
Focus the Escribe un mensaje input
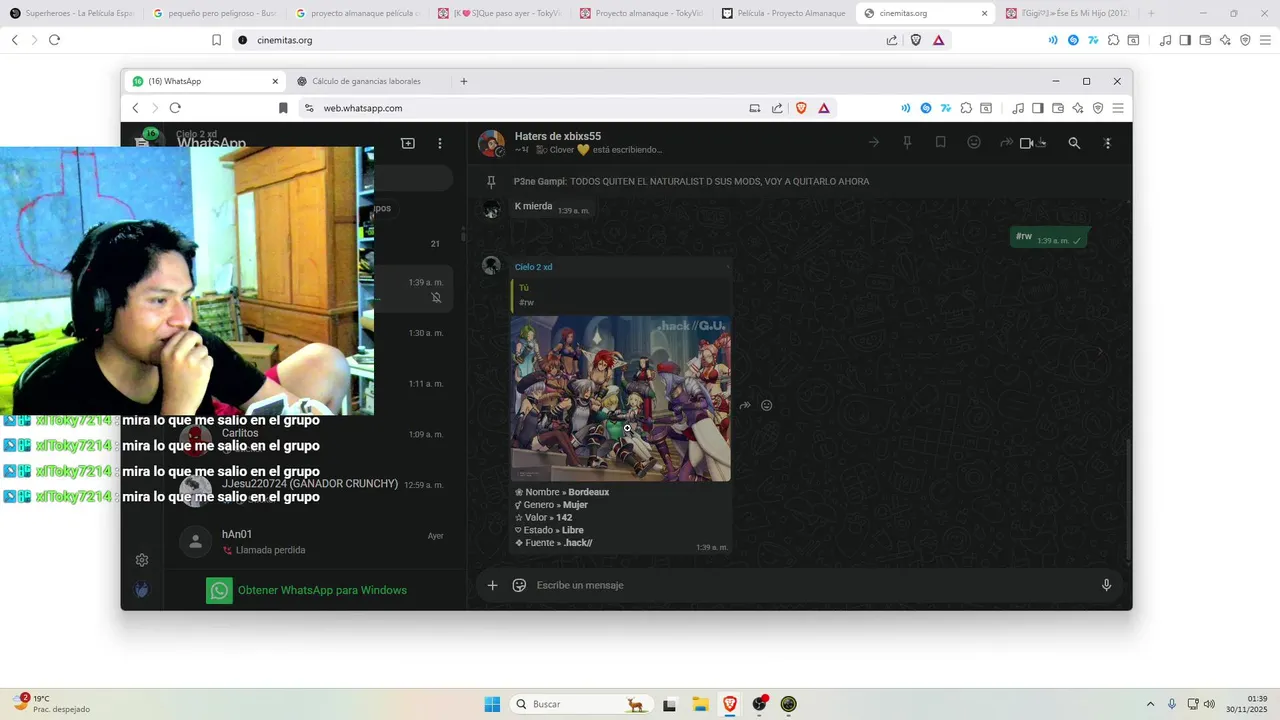point(810,585)
